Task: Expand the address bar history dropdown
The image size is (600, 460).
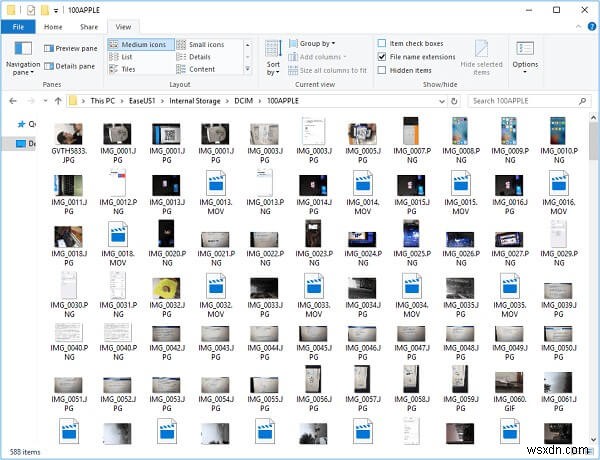Action: (442, 101)
